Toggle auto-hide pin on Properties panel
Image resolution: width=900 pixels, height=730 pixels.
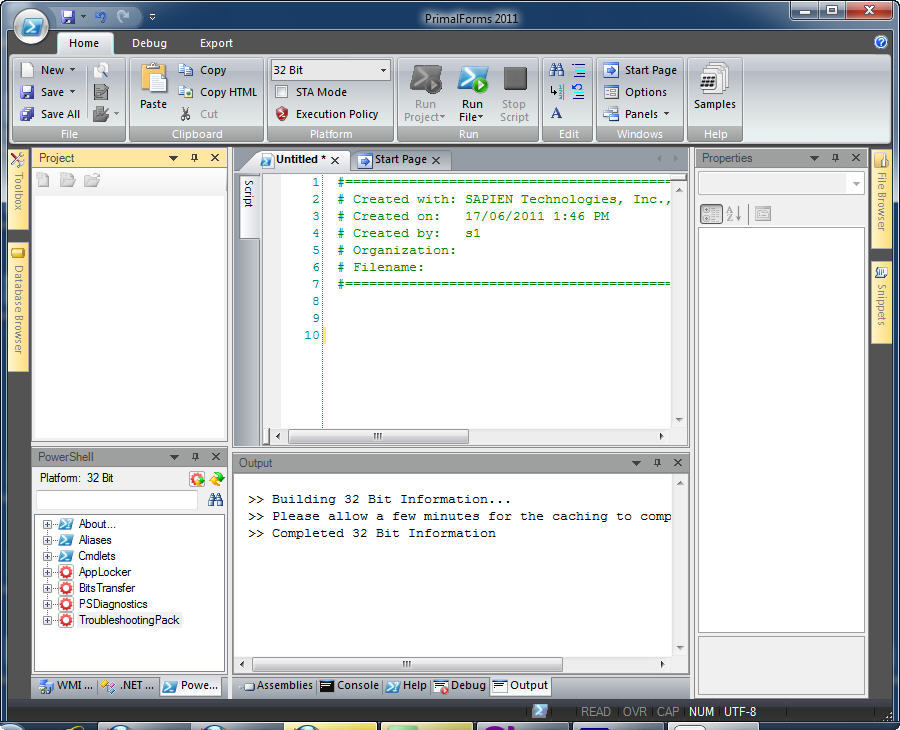(835, 158)
